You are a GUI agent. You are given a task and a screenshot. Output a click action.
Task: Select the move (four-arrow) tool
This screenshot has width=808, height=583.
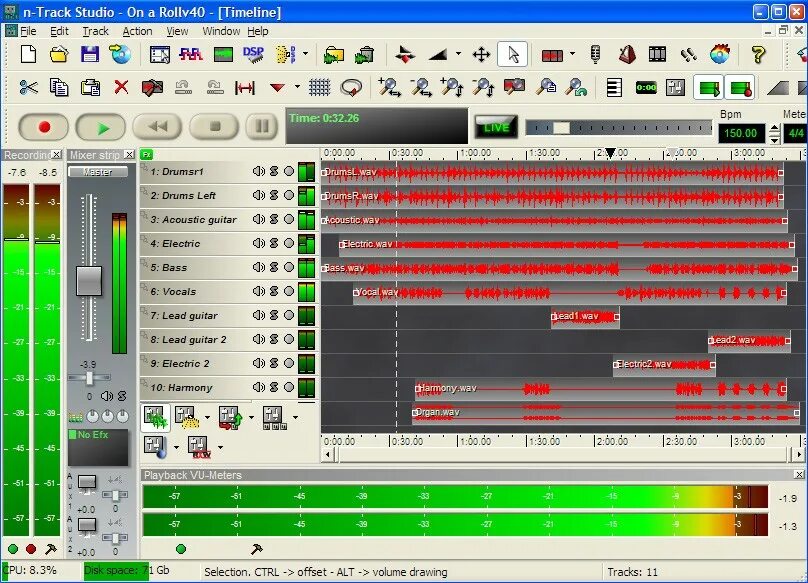(x=481, y=55)
